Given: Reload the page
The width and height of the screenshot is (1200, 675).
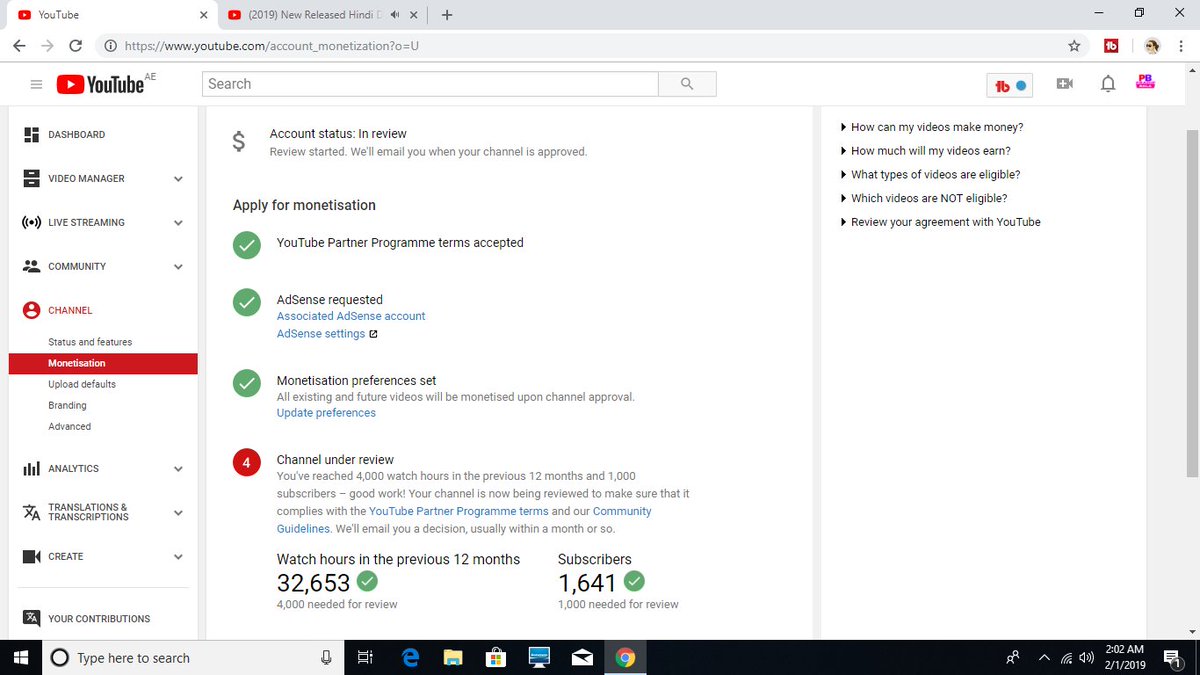Looking at the screenshot, I should (76, 45).
